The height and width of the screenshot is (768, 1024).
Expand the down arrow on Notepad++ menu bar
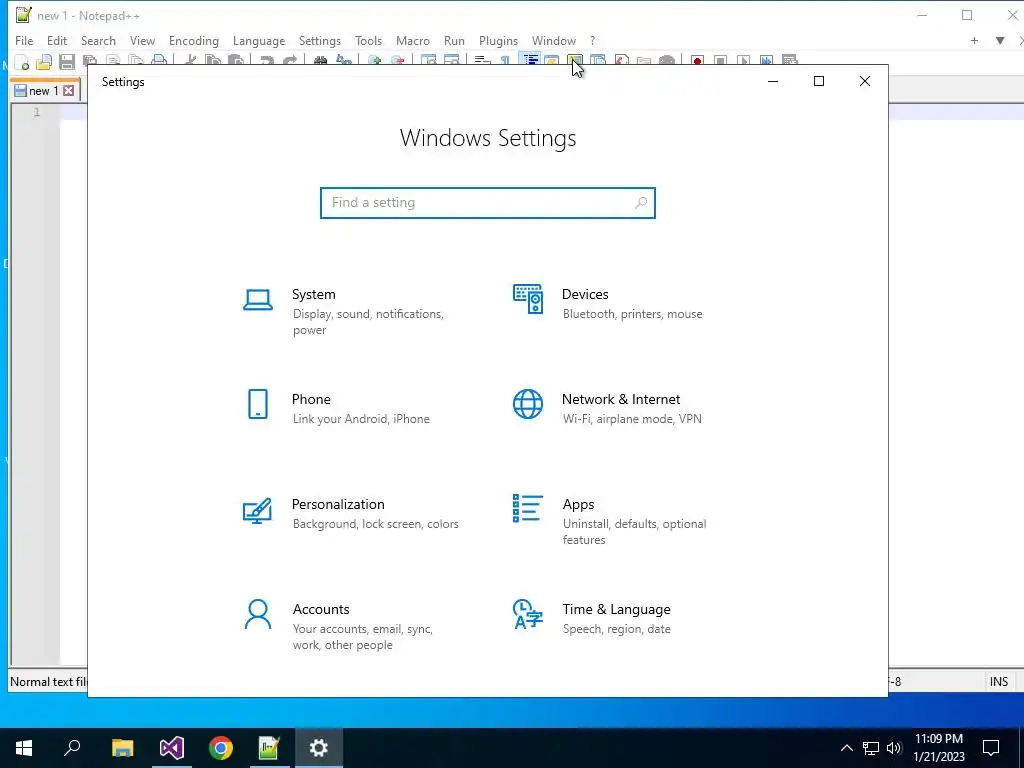(1000, 40)
